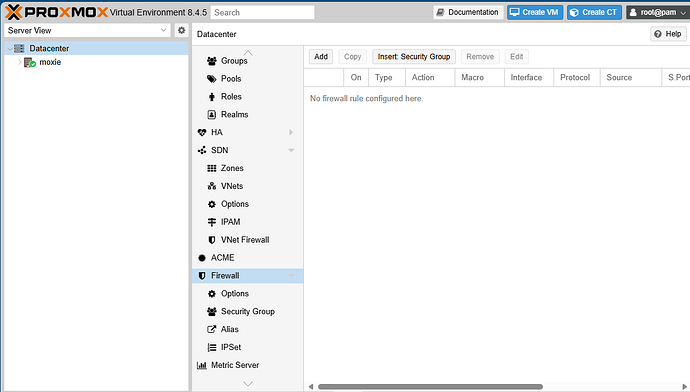
Task: Click the Search input field
Action: tap(262, 12)
